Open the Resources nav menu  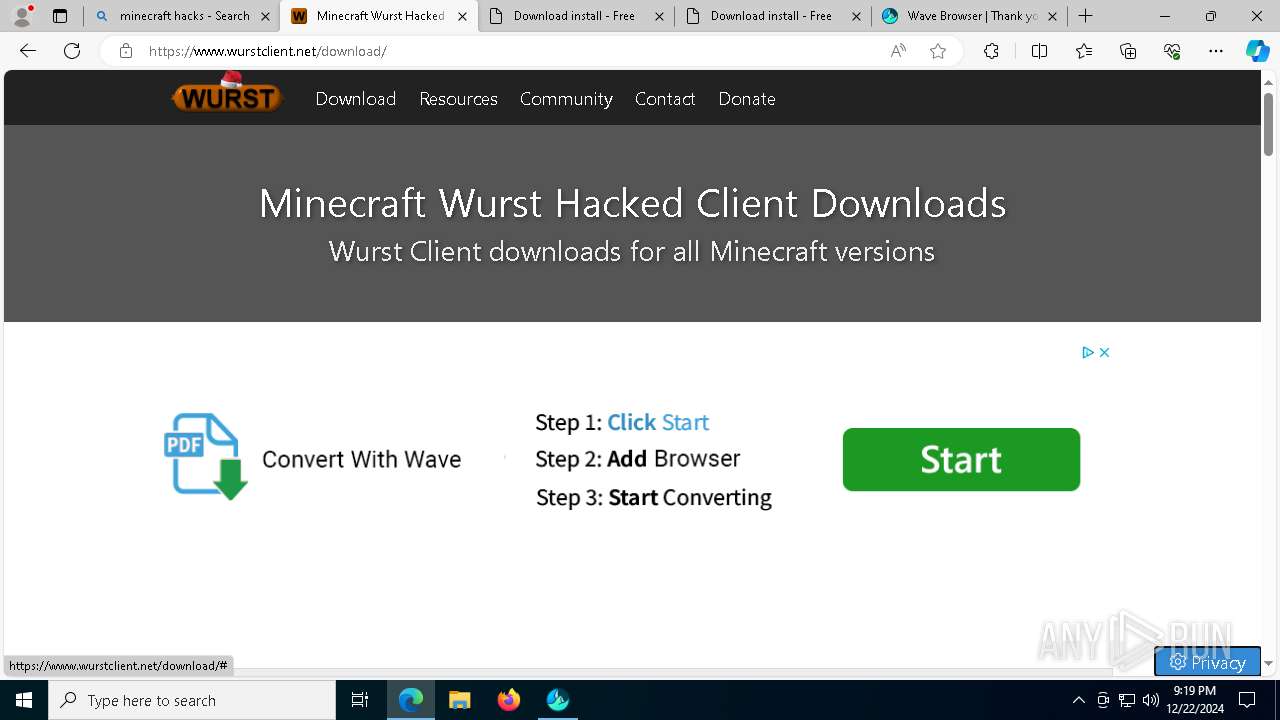coord(458,98)
